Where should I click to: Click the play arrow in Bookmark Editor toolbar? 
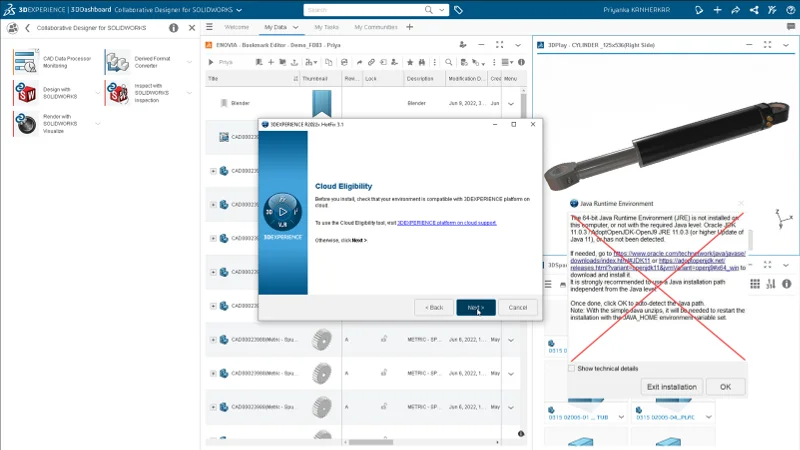point(211,62)
